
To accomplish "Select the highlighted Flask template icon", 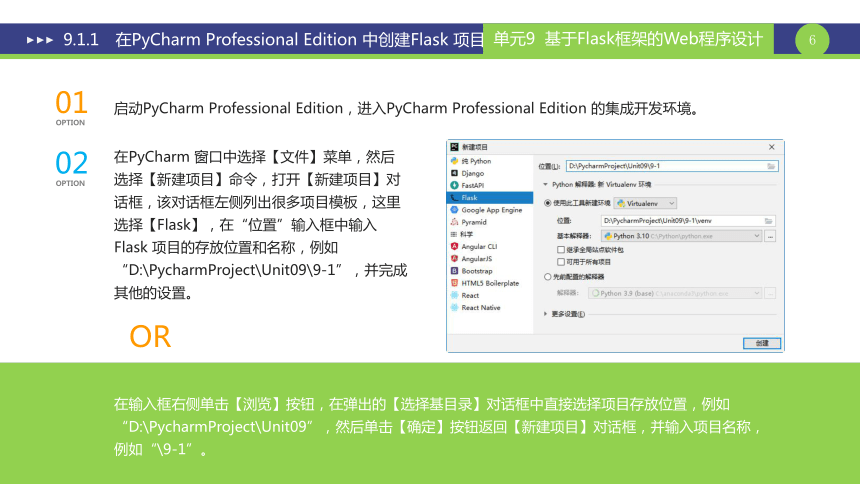I will (x=454, y=198).
